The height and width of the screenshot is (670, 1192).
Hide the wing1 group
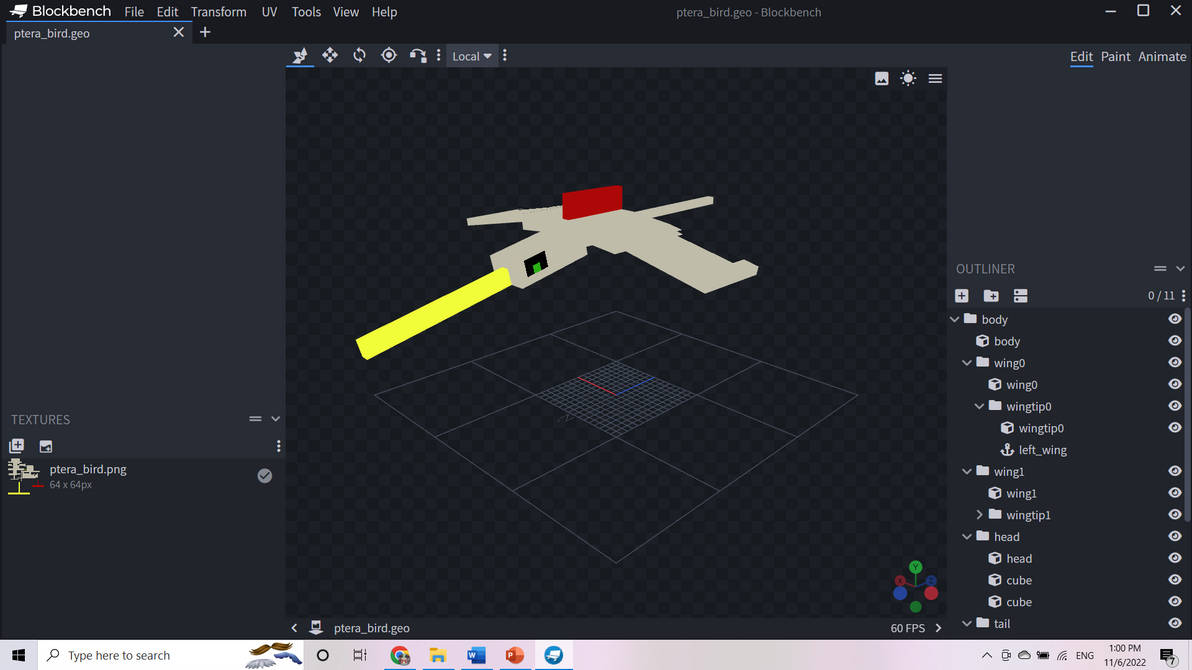[x=1175, y=472]
